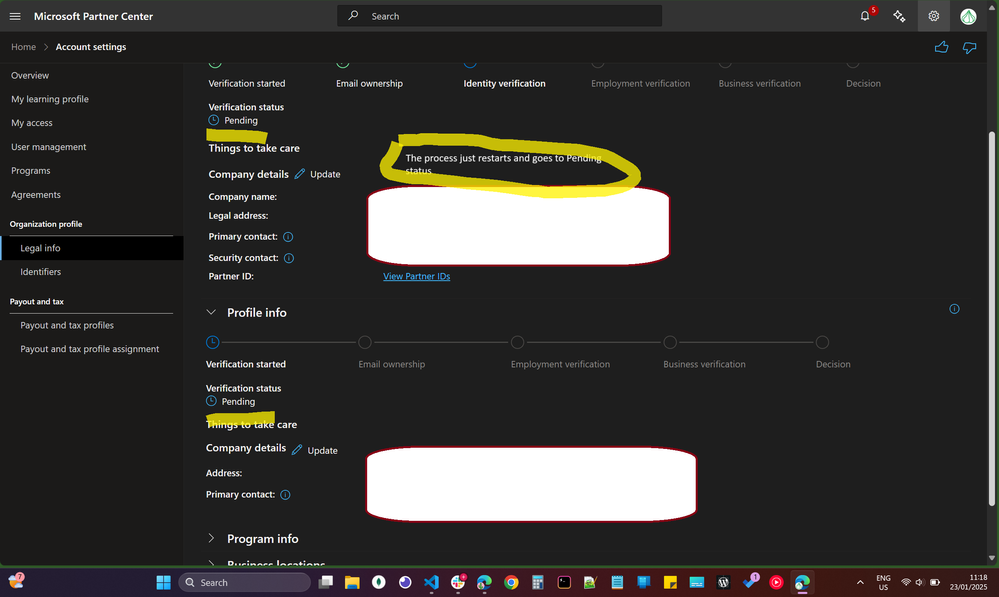Click the Profile info Email ownership step circle
Screen dimensions: 999x597
pos(365,342)
